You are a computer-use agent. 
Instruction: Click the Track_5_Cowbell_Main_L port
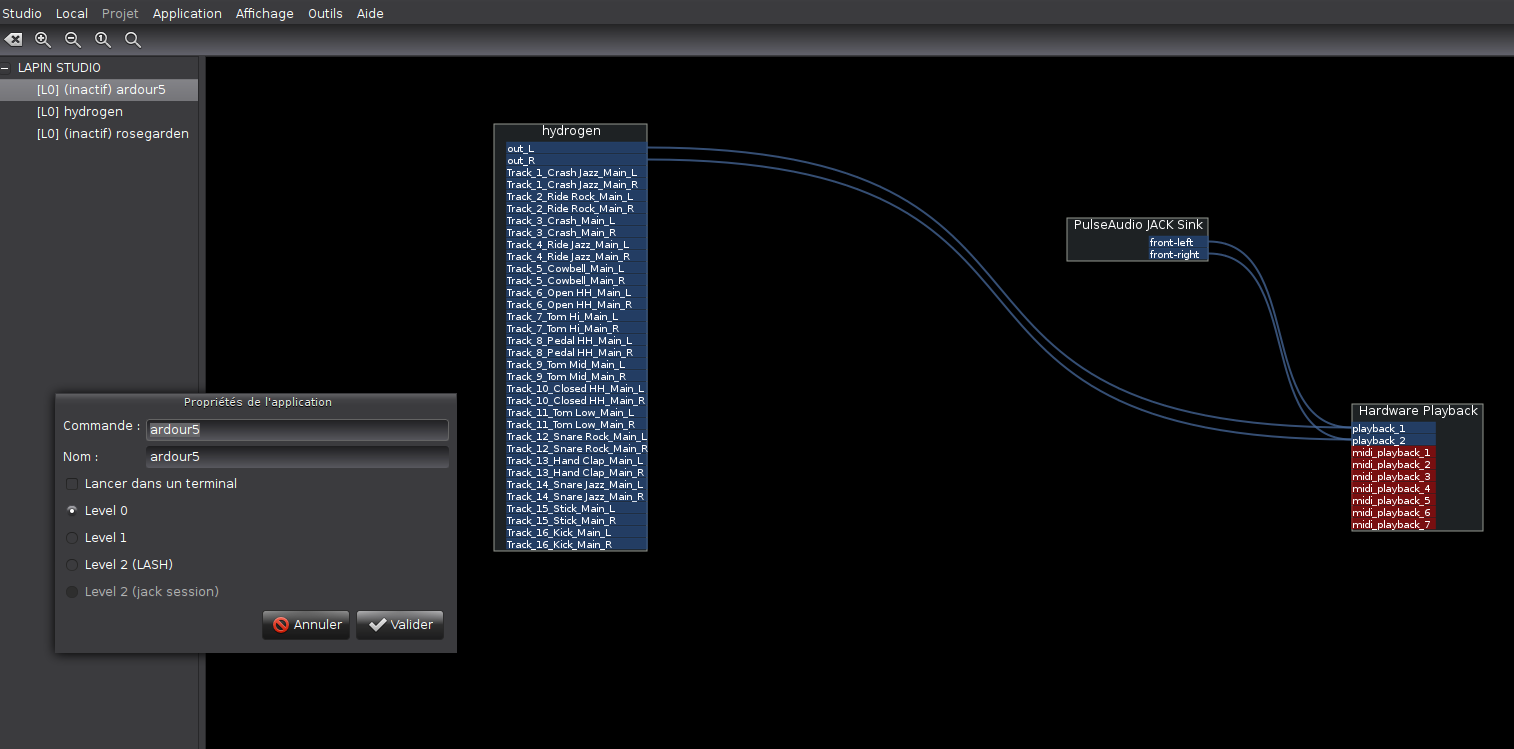(x=575, y=269)
